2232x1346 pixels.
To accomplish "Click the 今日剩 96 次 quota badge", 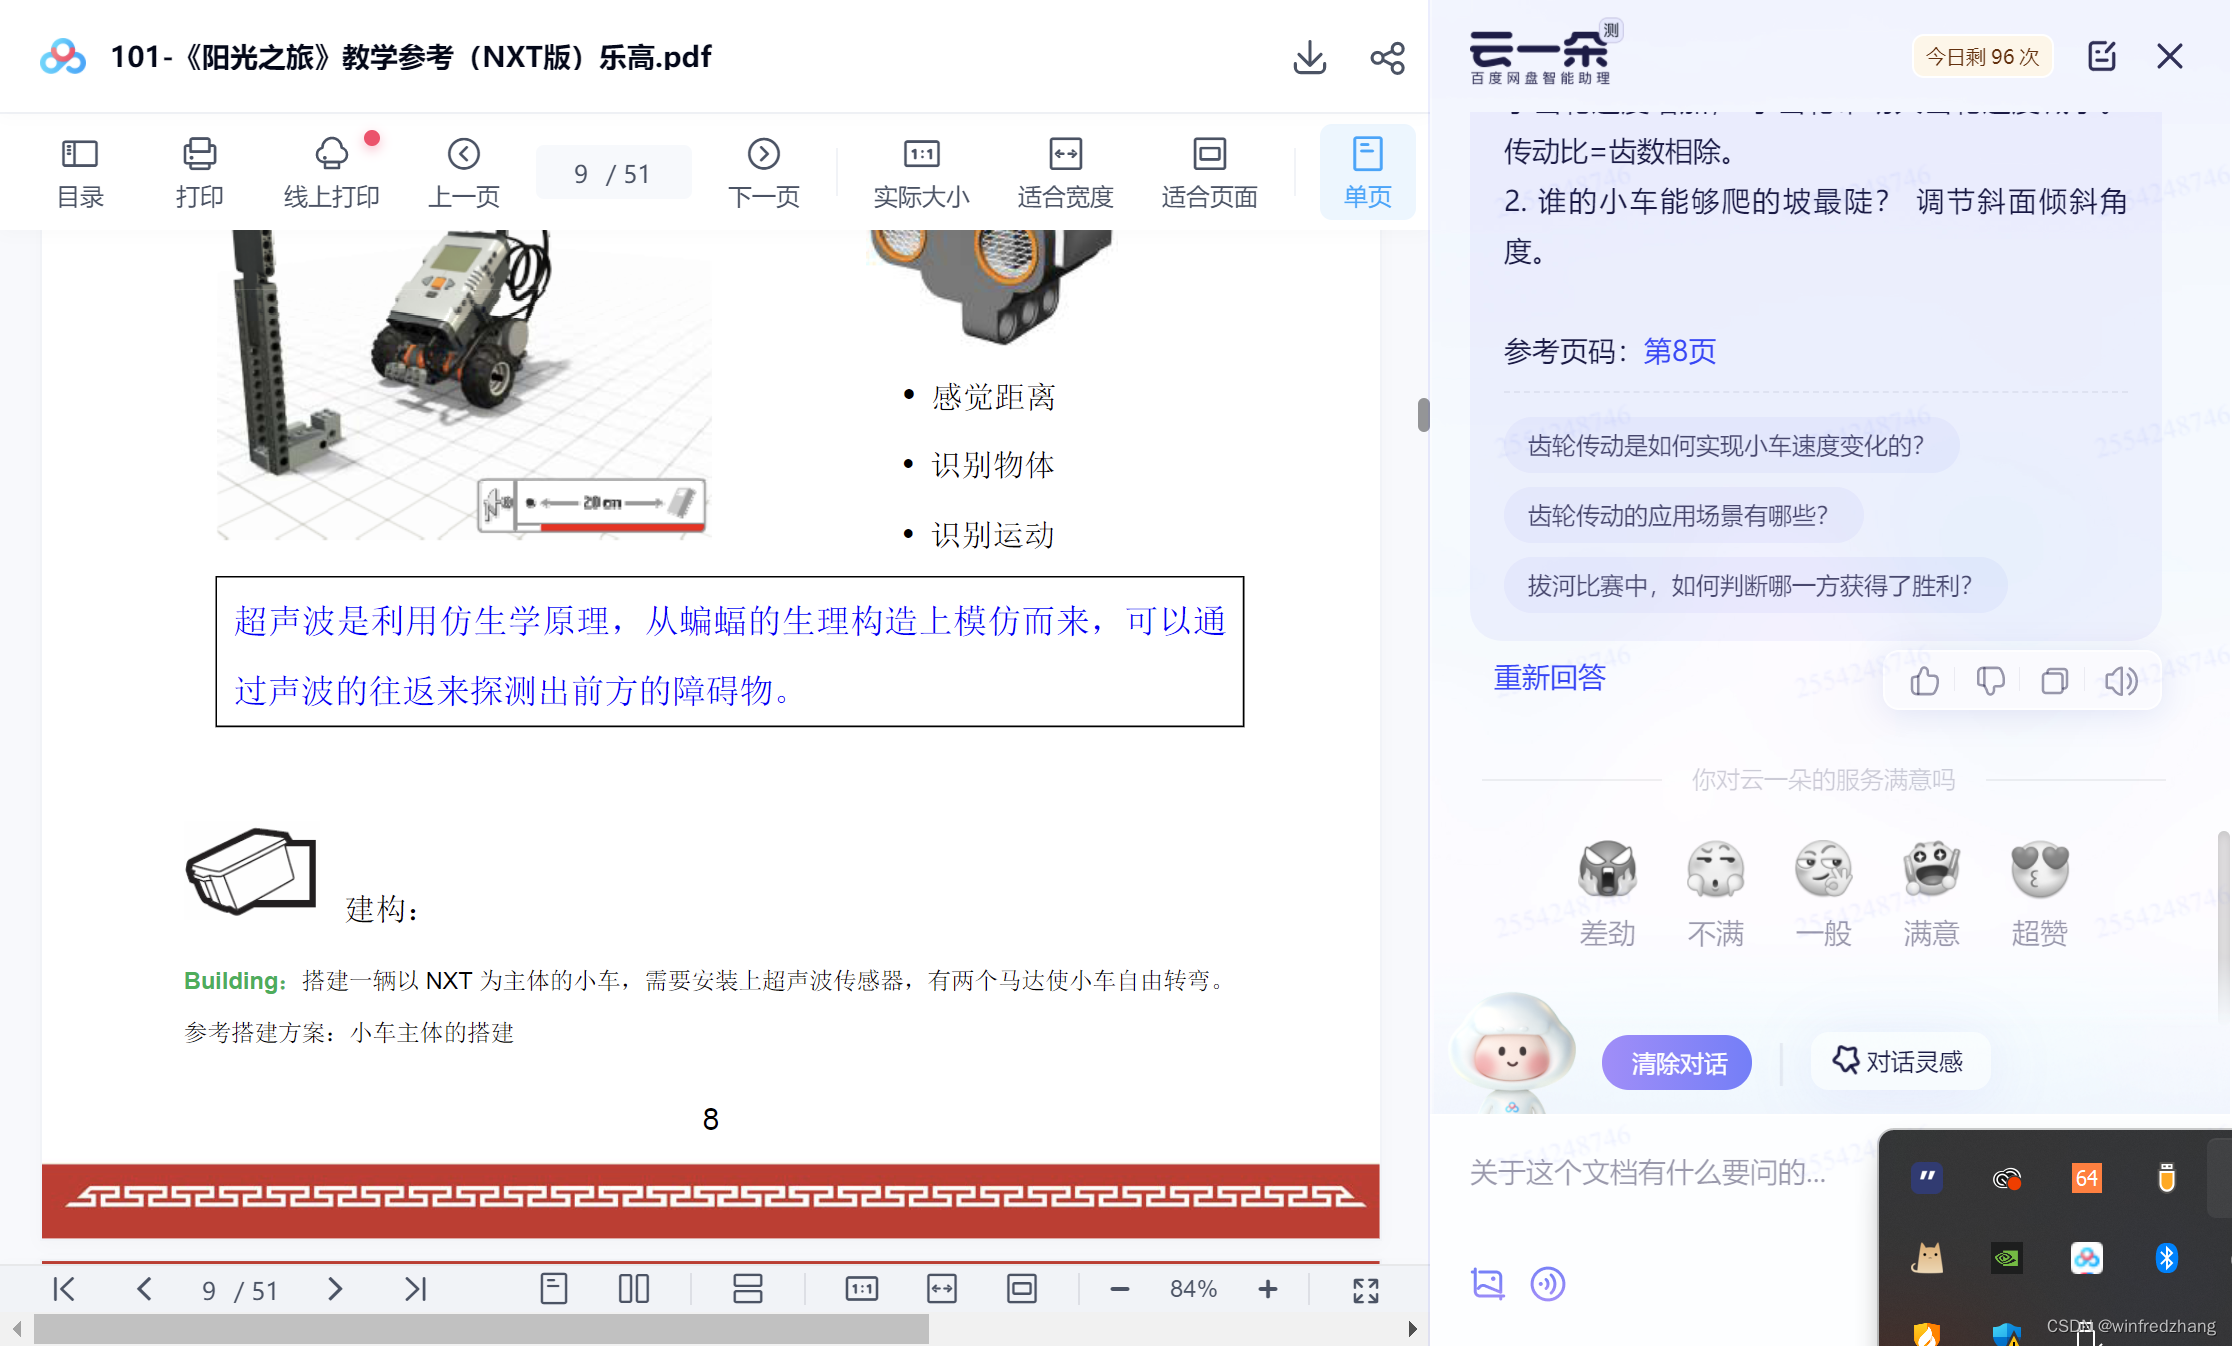I will [x=1982, y=56].
